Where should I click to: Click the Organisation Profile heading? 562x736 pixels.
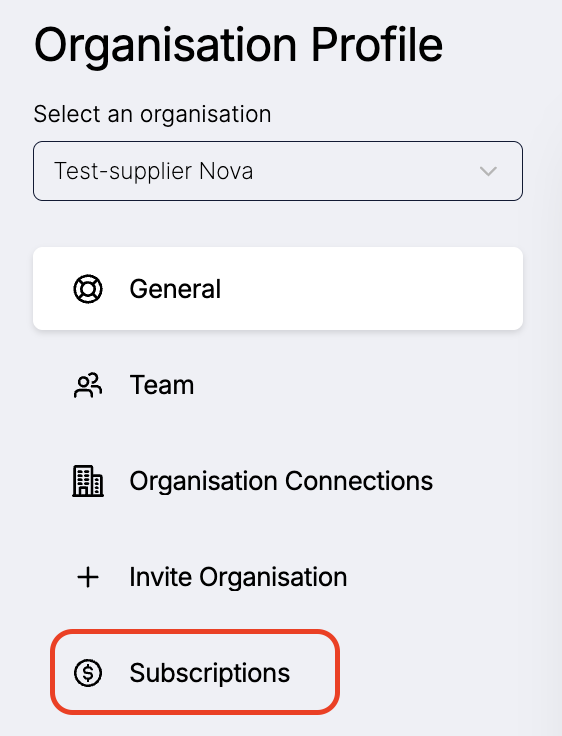click(238, 46)
